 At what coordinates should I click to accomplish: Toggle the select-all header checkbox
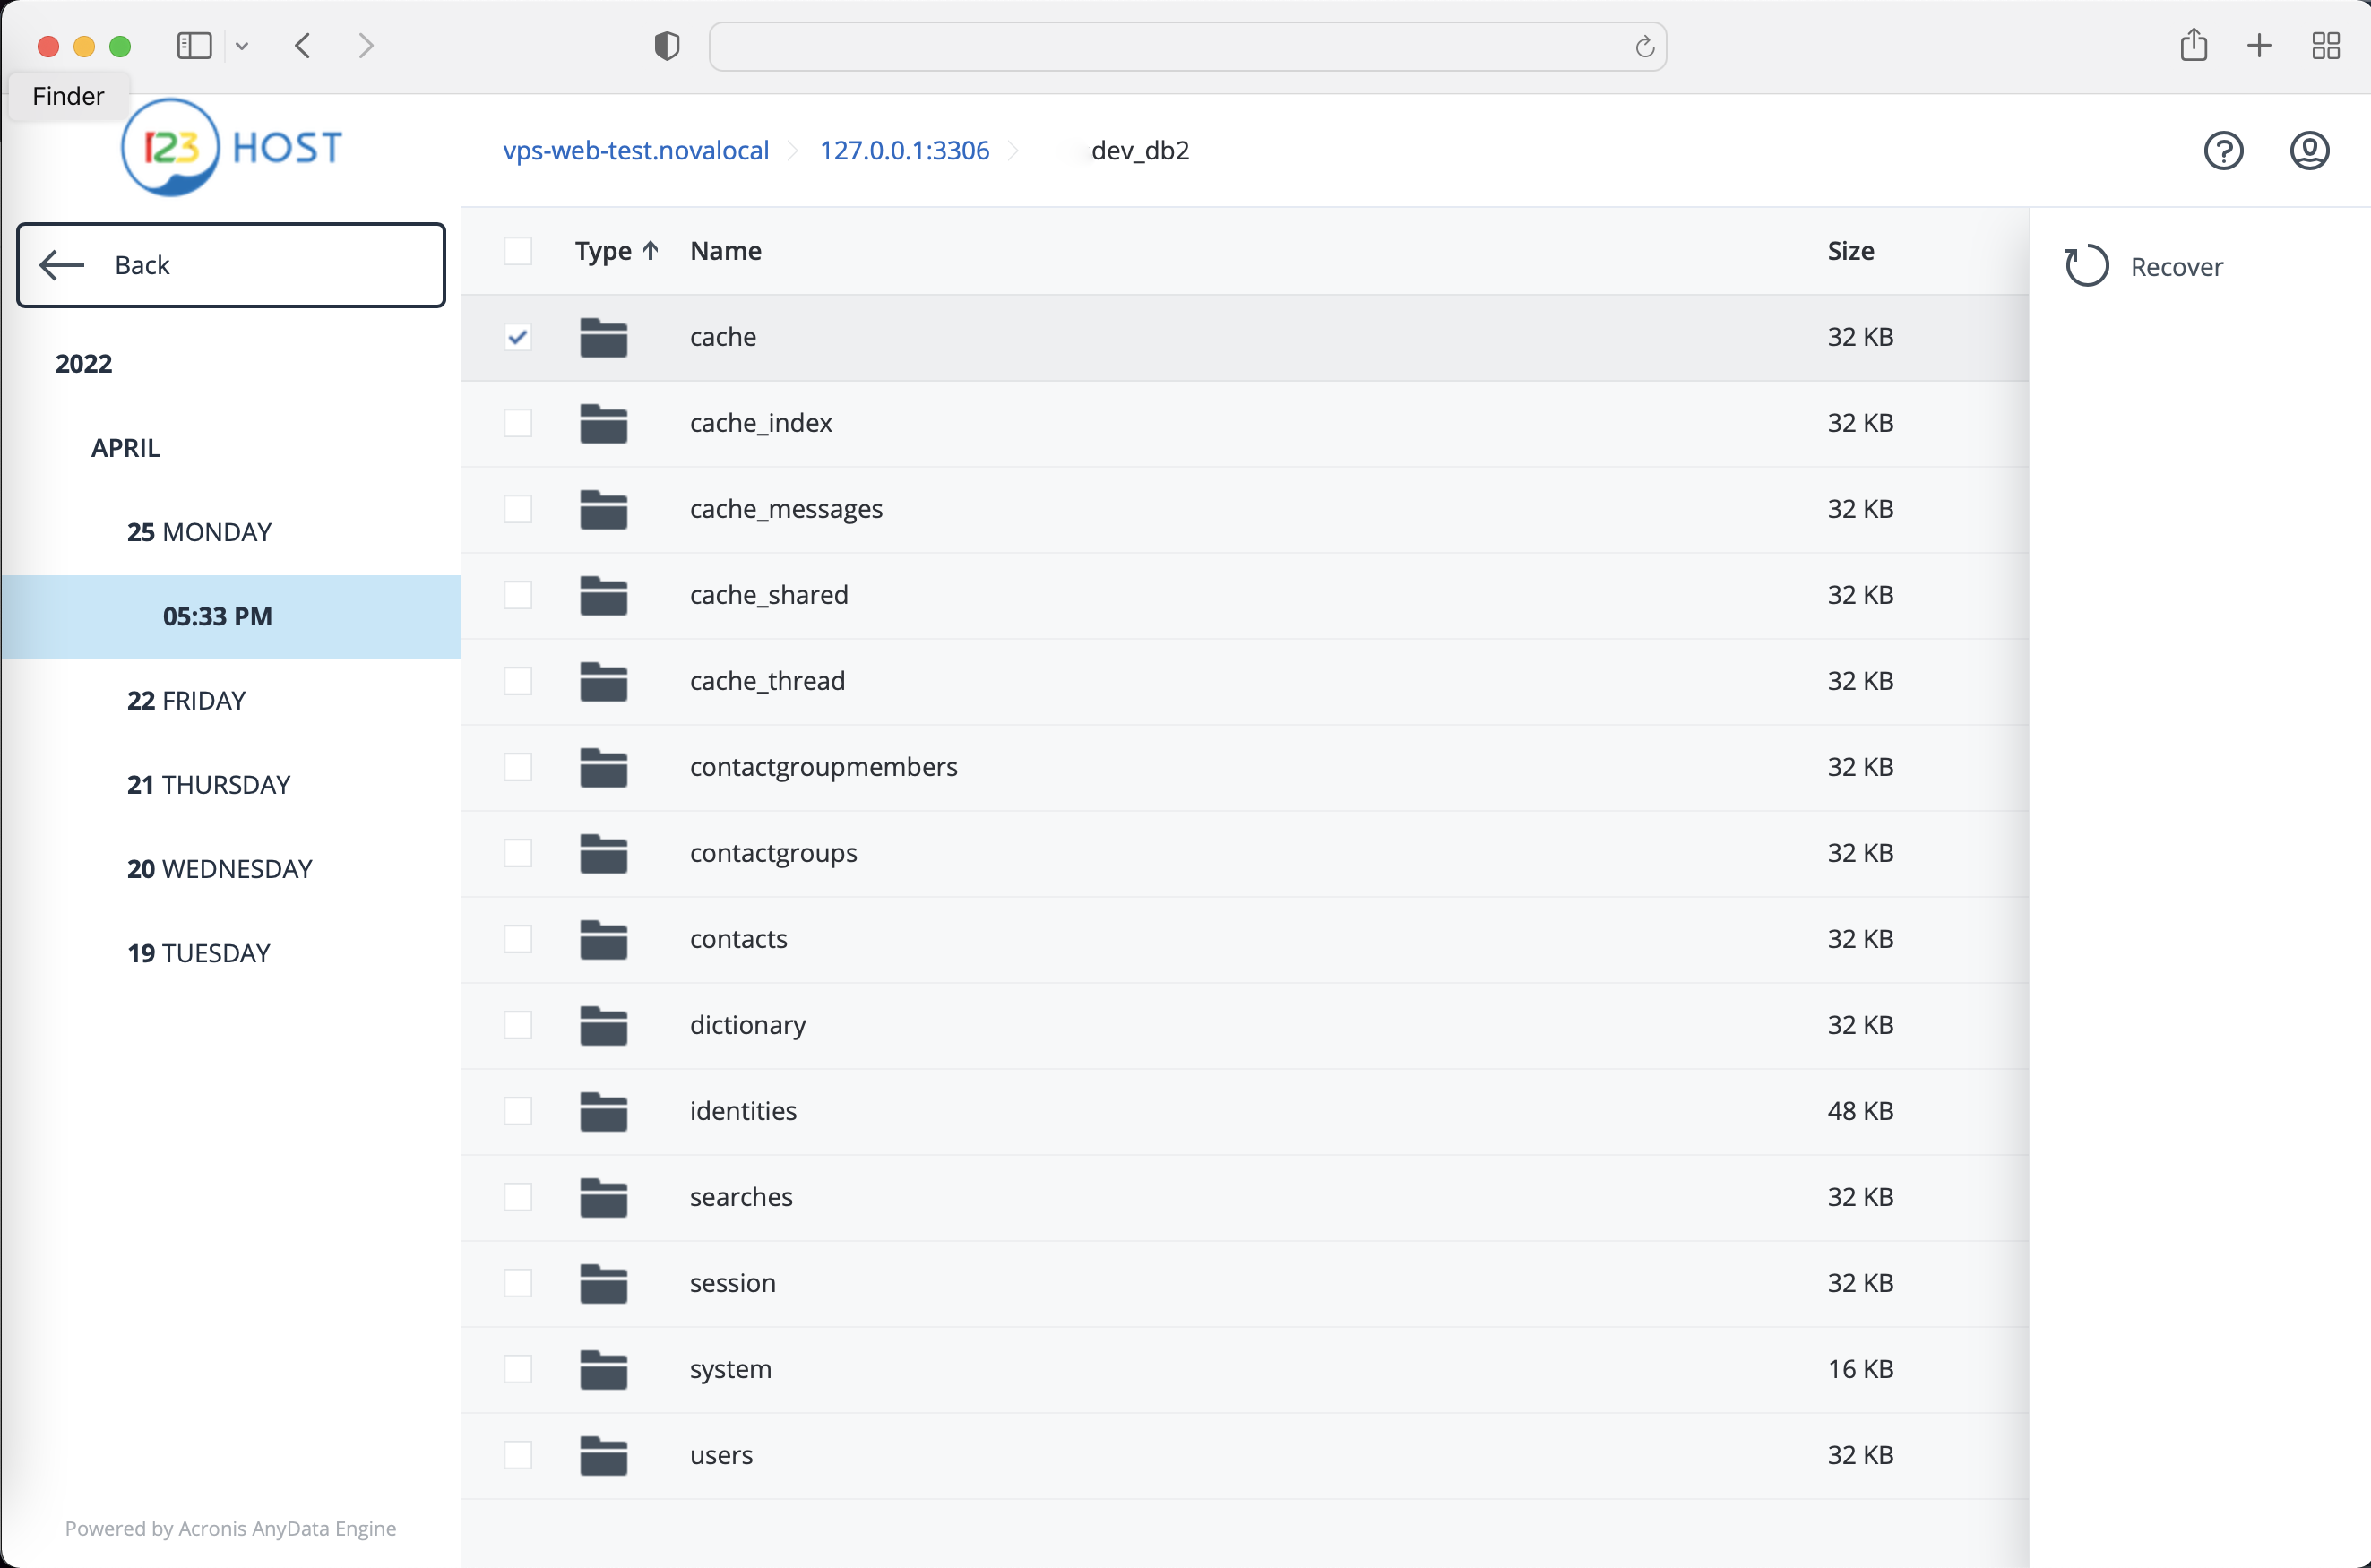[517, 251]
